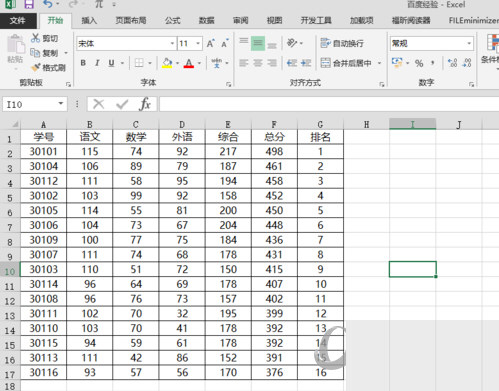The height and width of the screenshot is (391, 499).
Task: Switch to the Insert (插入) tab
Action: click(x=89, y=20)
